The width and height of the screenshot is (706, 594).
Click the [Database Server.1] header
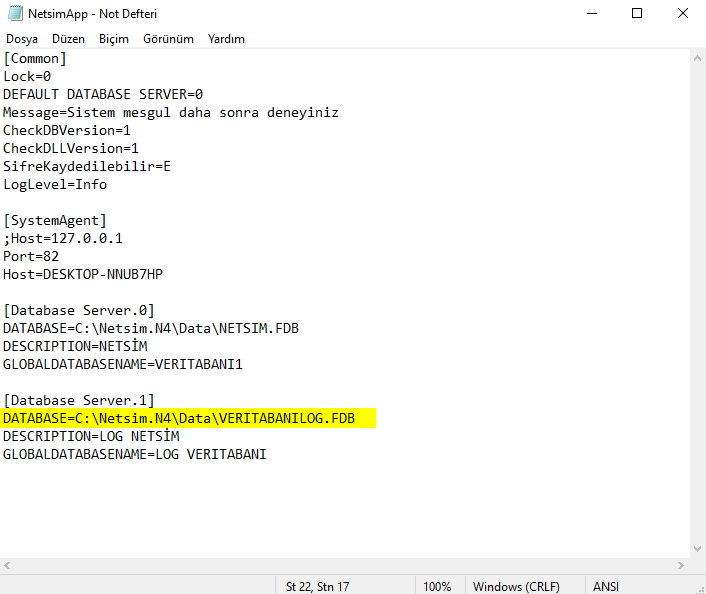click(79, 401)
